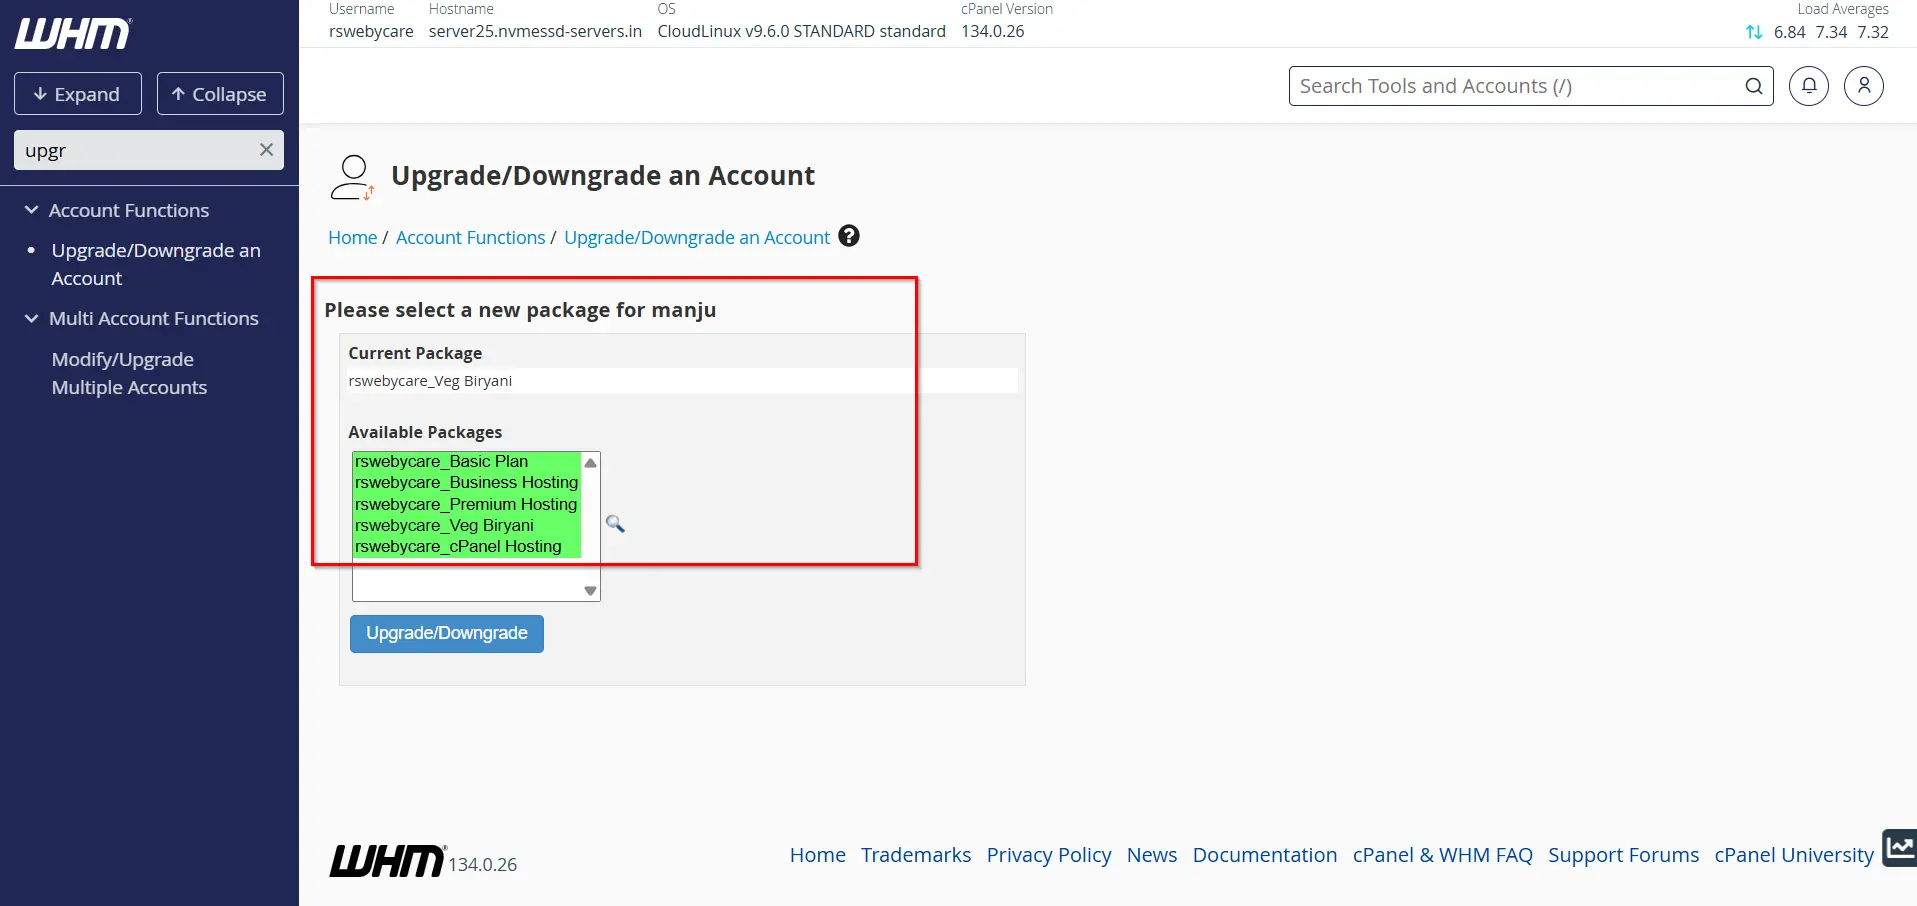Open the notifications bell
The width and height of the screenshot is (1917, 906).
pyautogui.click(x=1809, y=86)
